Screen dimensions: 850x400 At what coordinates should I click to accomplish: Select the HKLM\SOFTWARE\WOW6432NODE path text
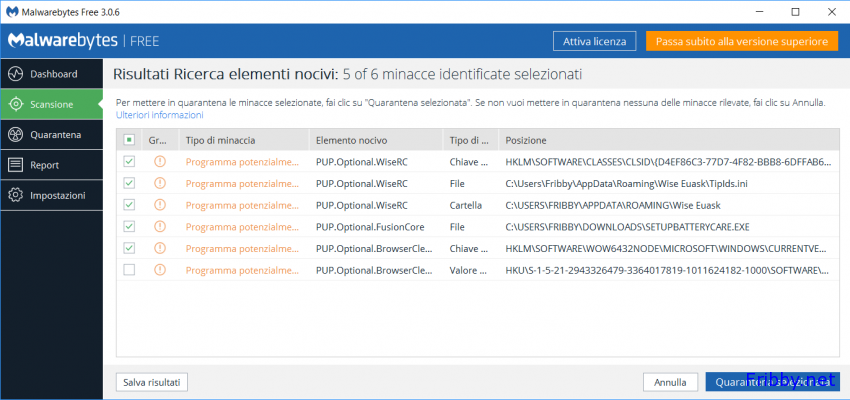[x=666, y=248]
